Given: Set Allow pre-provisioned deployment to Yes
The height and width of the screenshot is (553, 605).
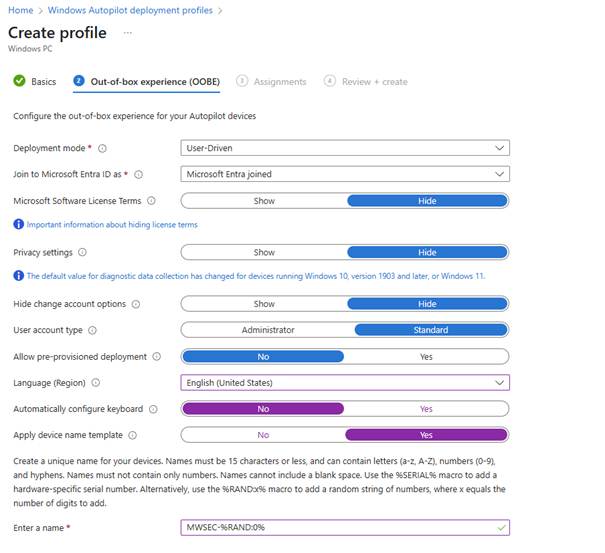Looking at the screenshot, I should tap(426, 356).
